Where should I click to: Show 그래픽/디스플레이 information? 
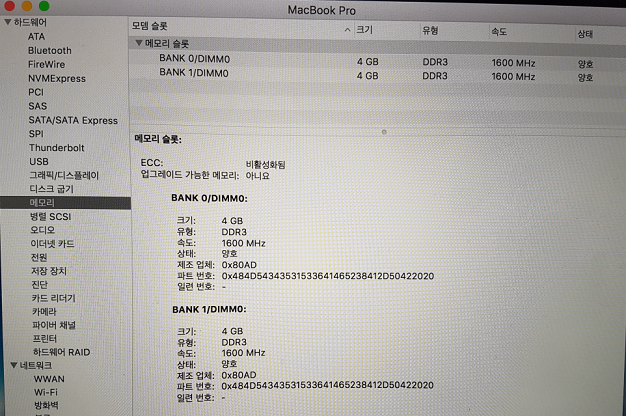tap(64, 175)
